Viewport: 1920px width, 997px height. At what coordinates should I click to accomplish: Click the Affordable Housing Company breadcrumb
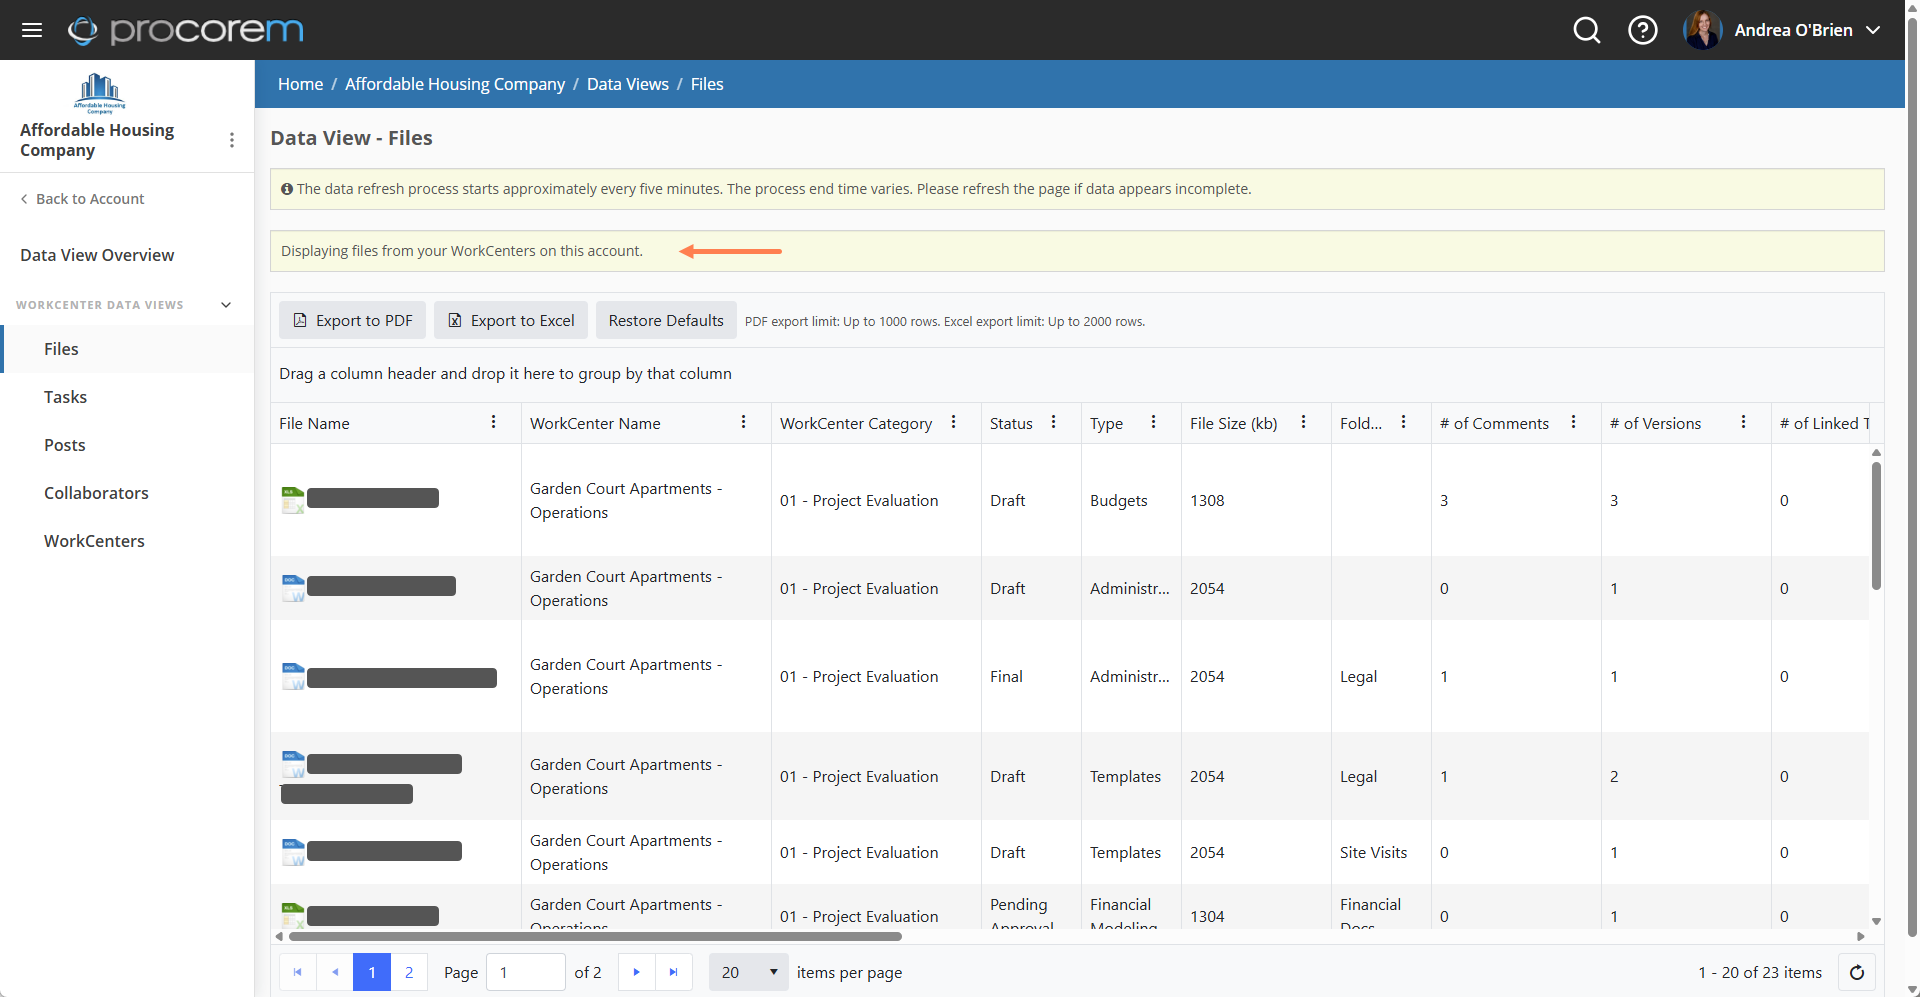[x=455, y=84]
